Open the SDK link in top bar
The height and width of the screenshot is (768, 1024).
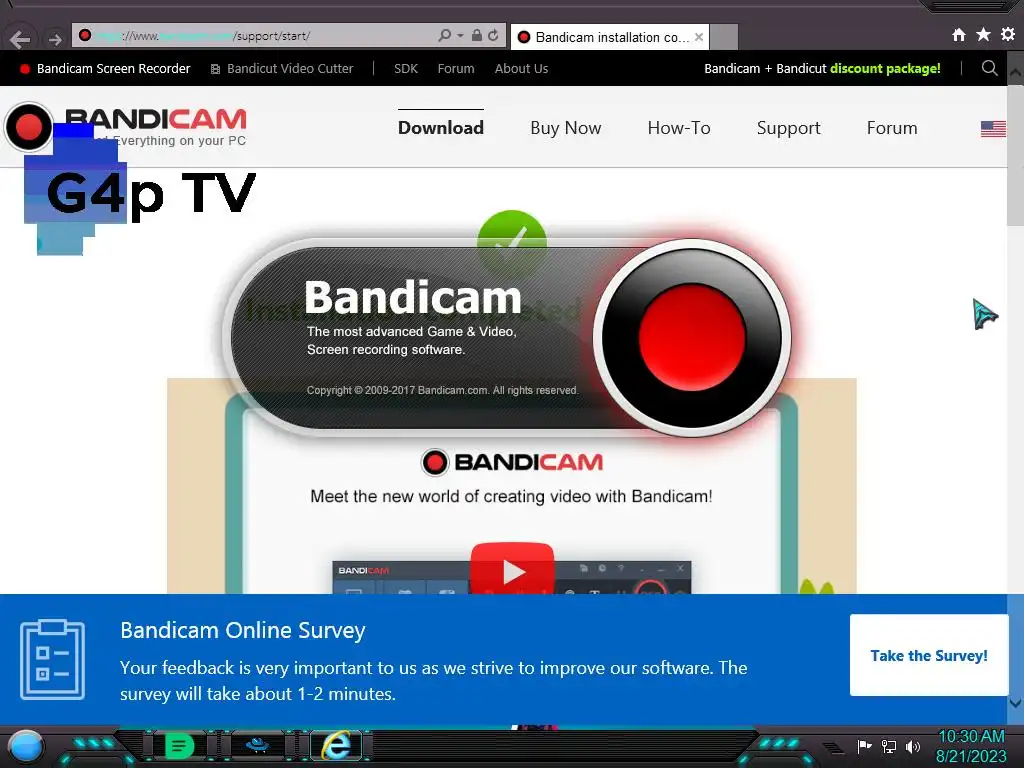click(406, 69)
